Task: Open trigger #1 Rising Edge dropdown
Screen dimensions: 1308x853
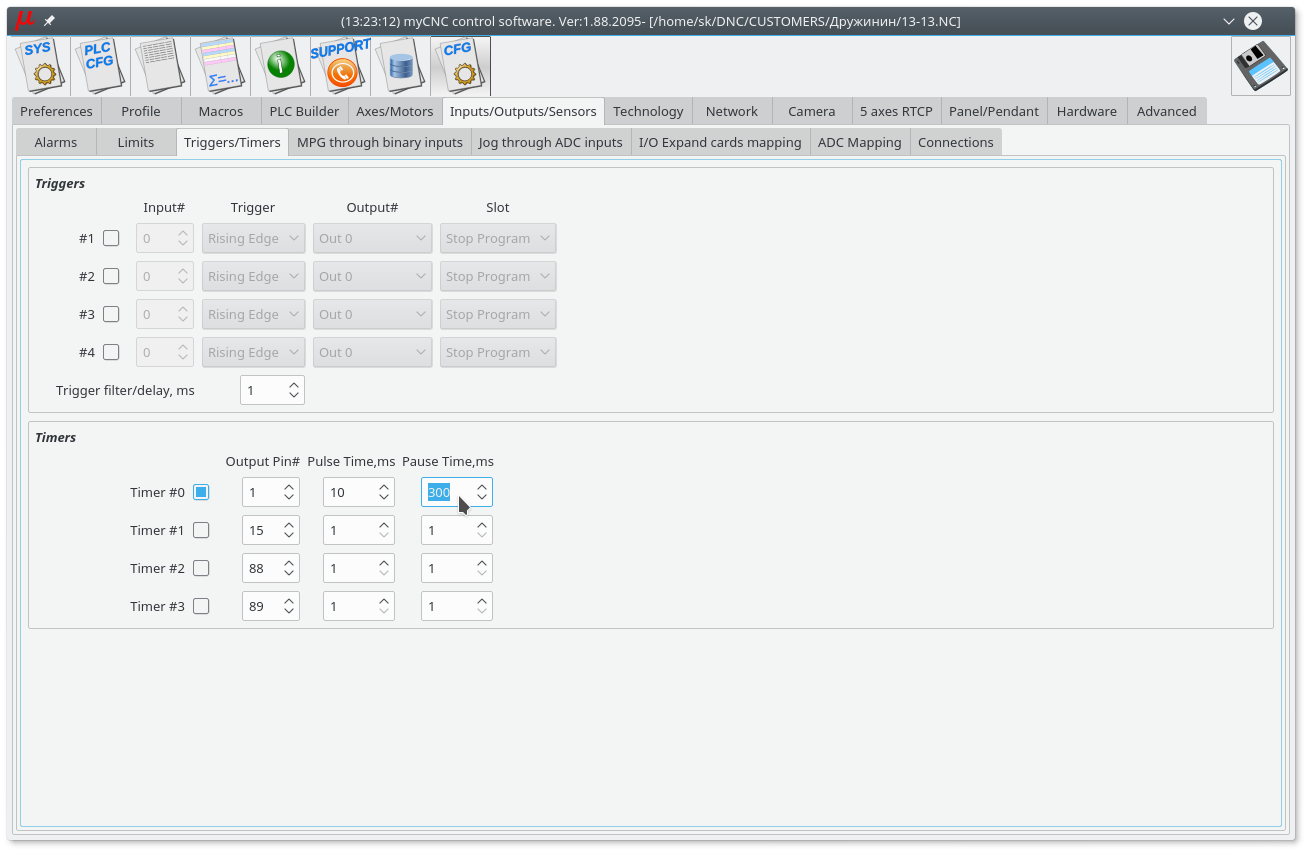Action: point(254,238)
